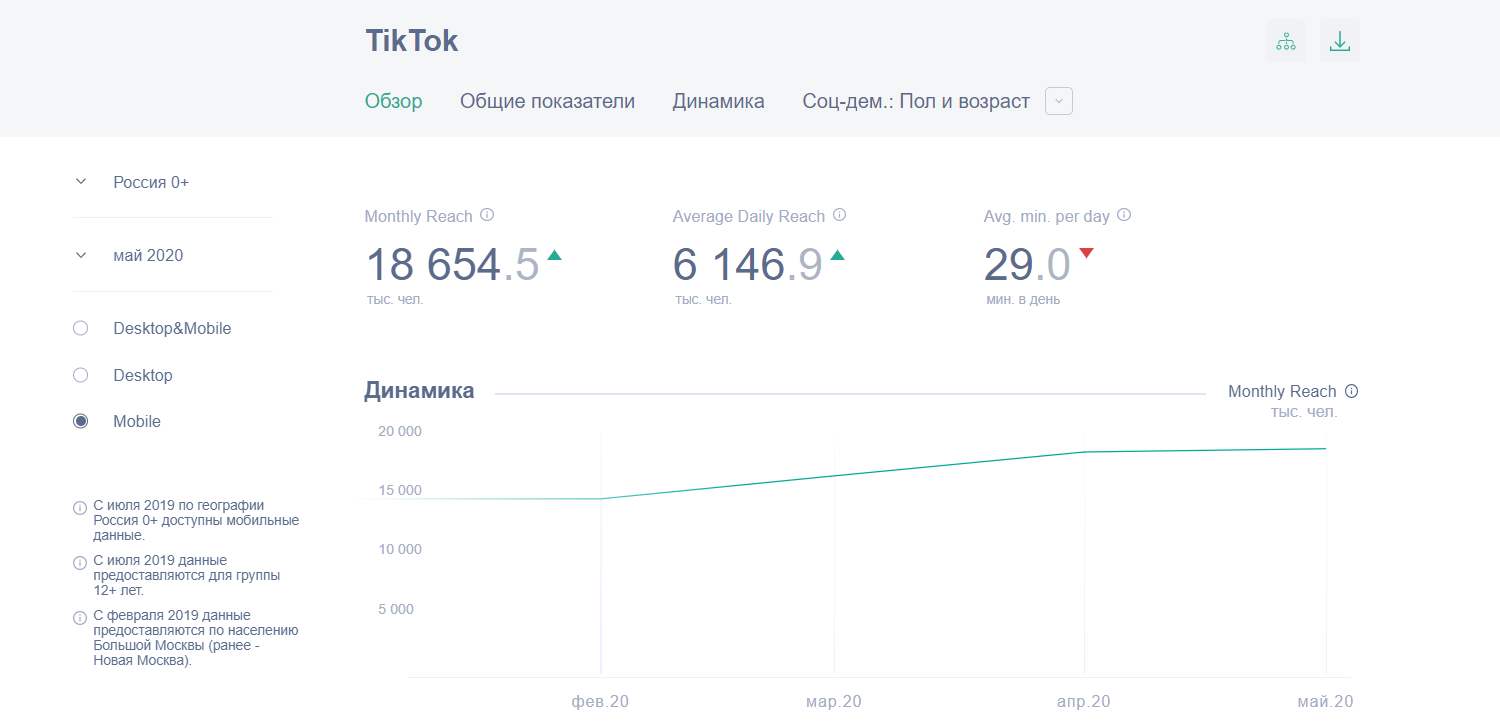Click the апр.20 point on the chart axis
The height and width of the screenshot is (722, 1500).
point(1084,701)
